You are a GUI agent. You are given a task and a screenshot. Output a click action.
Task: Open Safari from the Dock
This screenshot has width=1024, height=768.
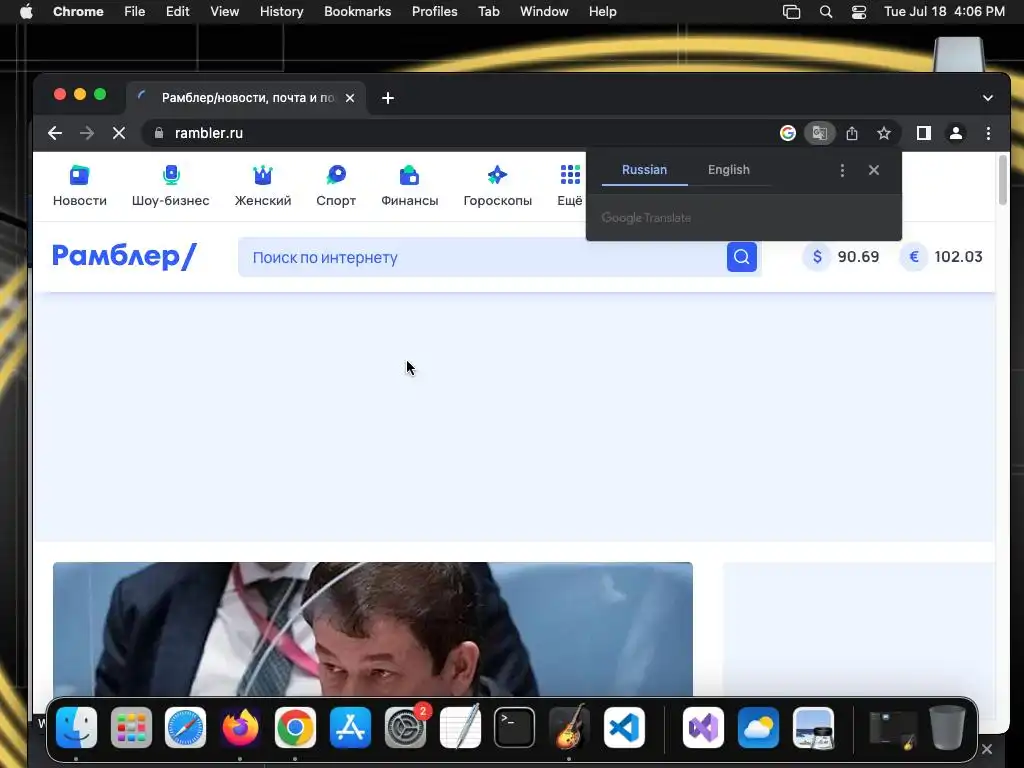click(185, 728)
